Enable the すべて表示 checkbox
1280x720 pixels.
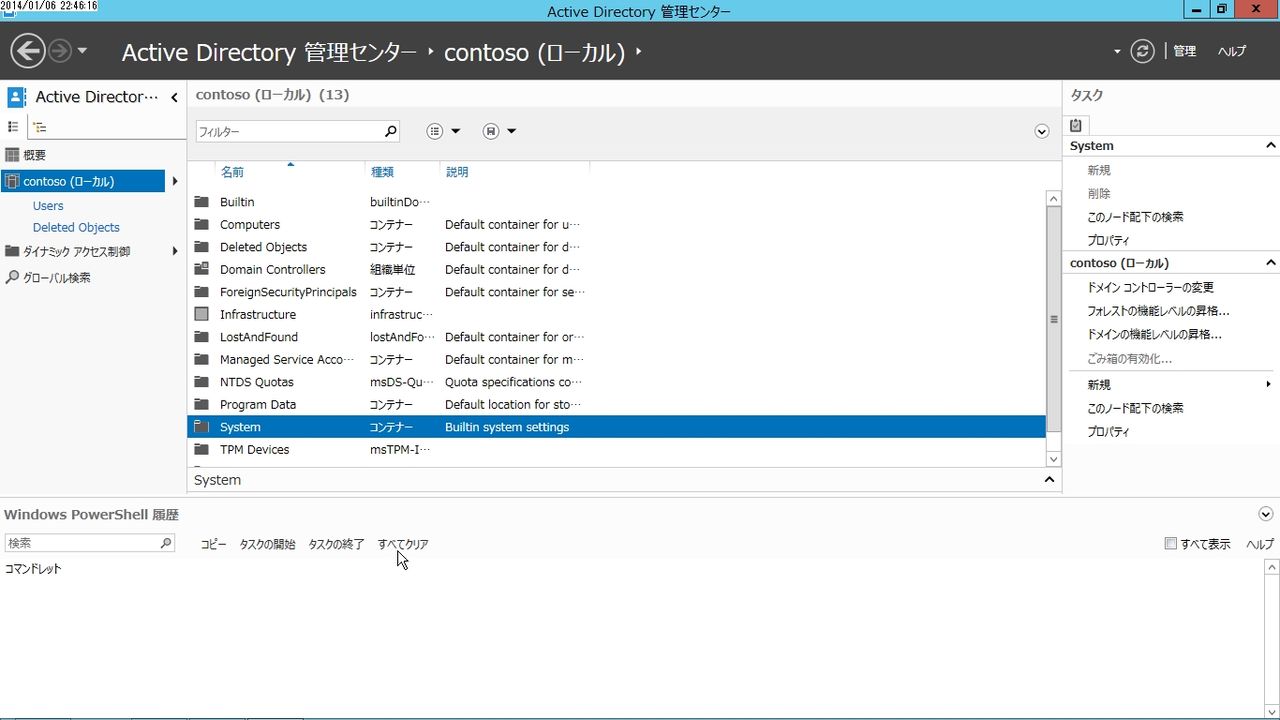[x=1170, y=544]
